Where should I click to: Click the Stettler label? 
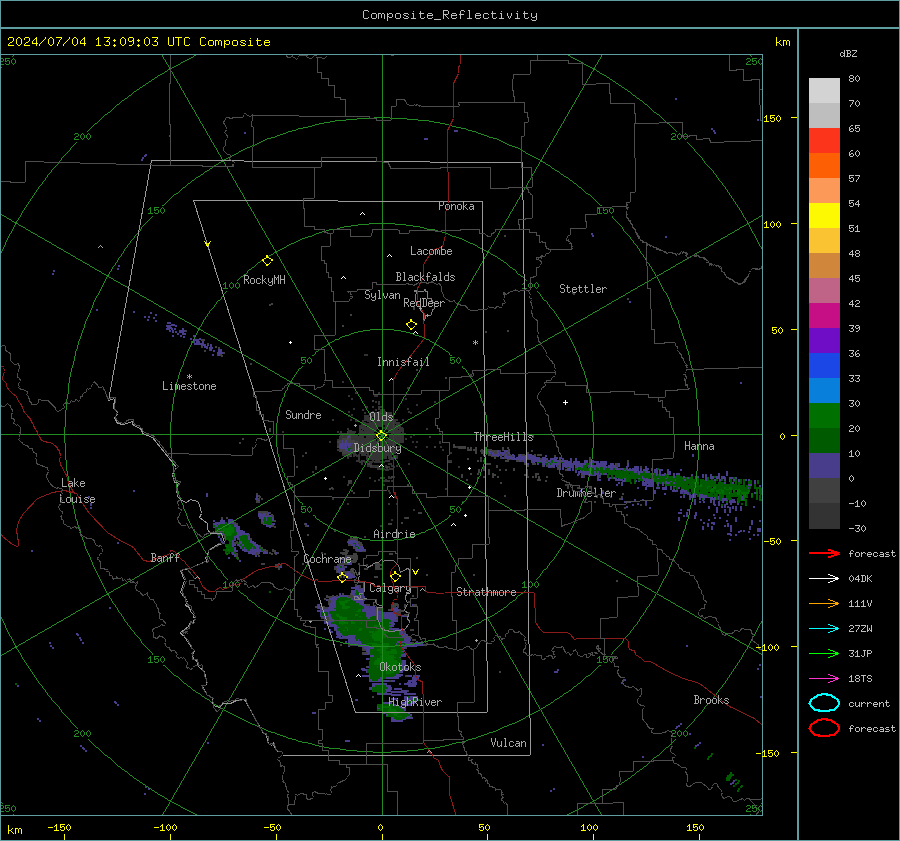point(583,289)
